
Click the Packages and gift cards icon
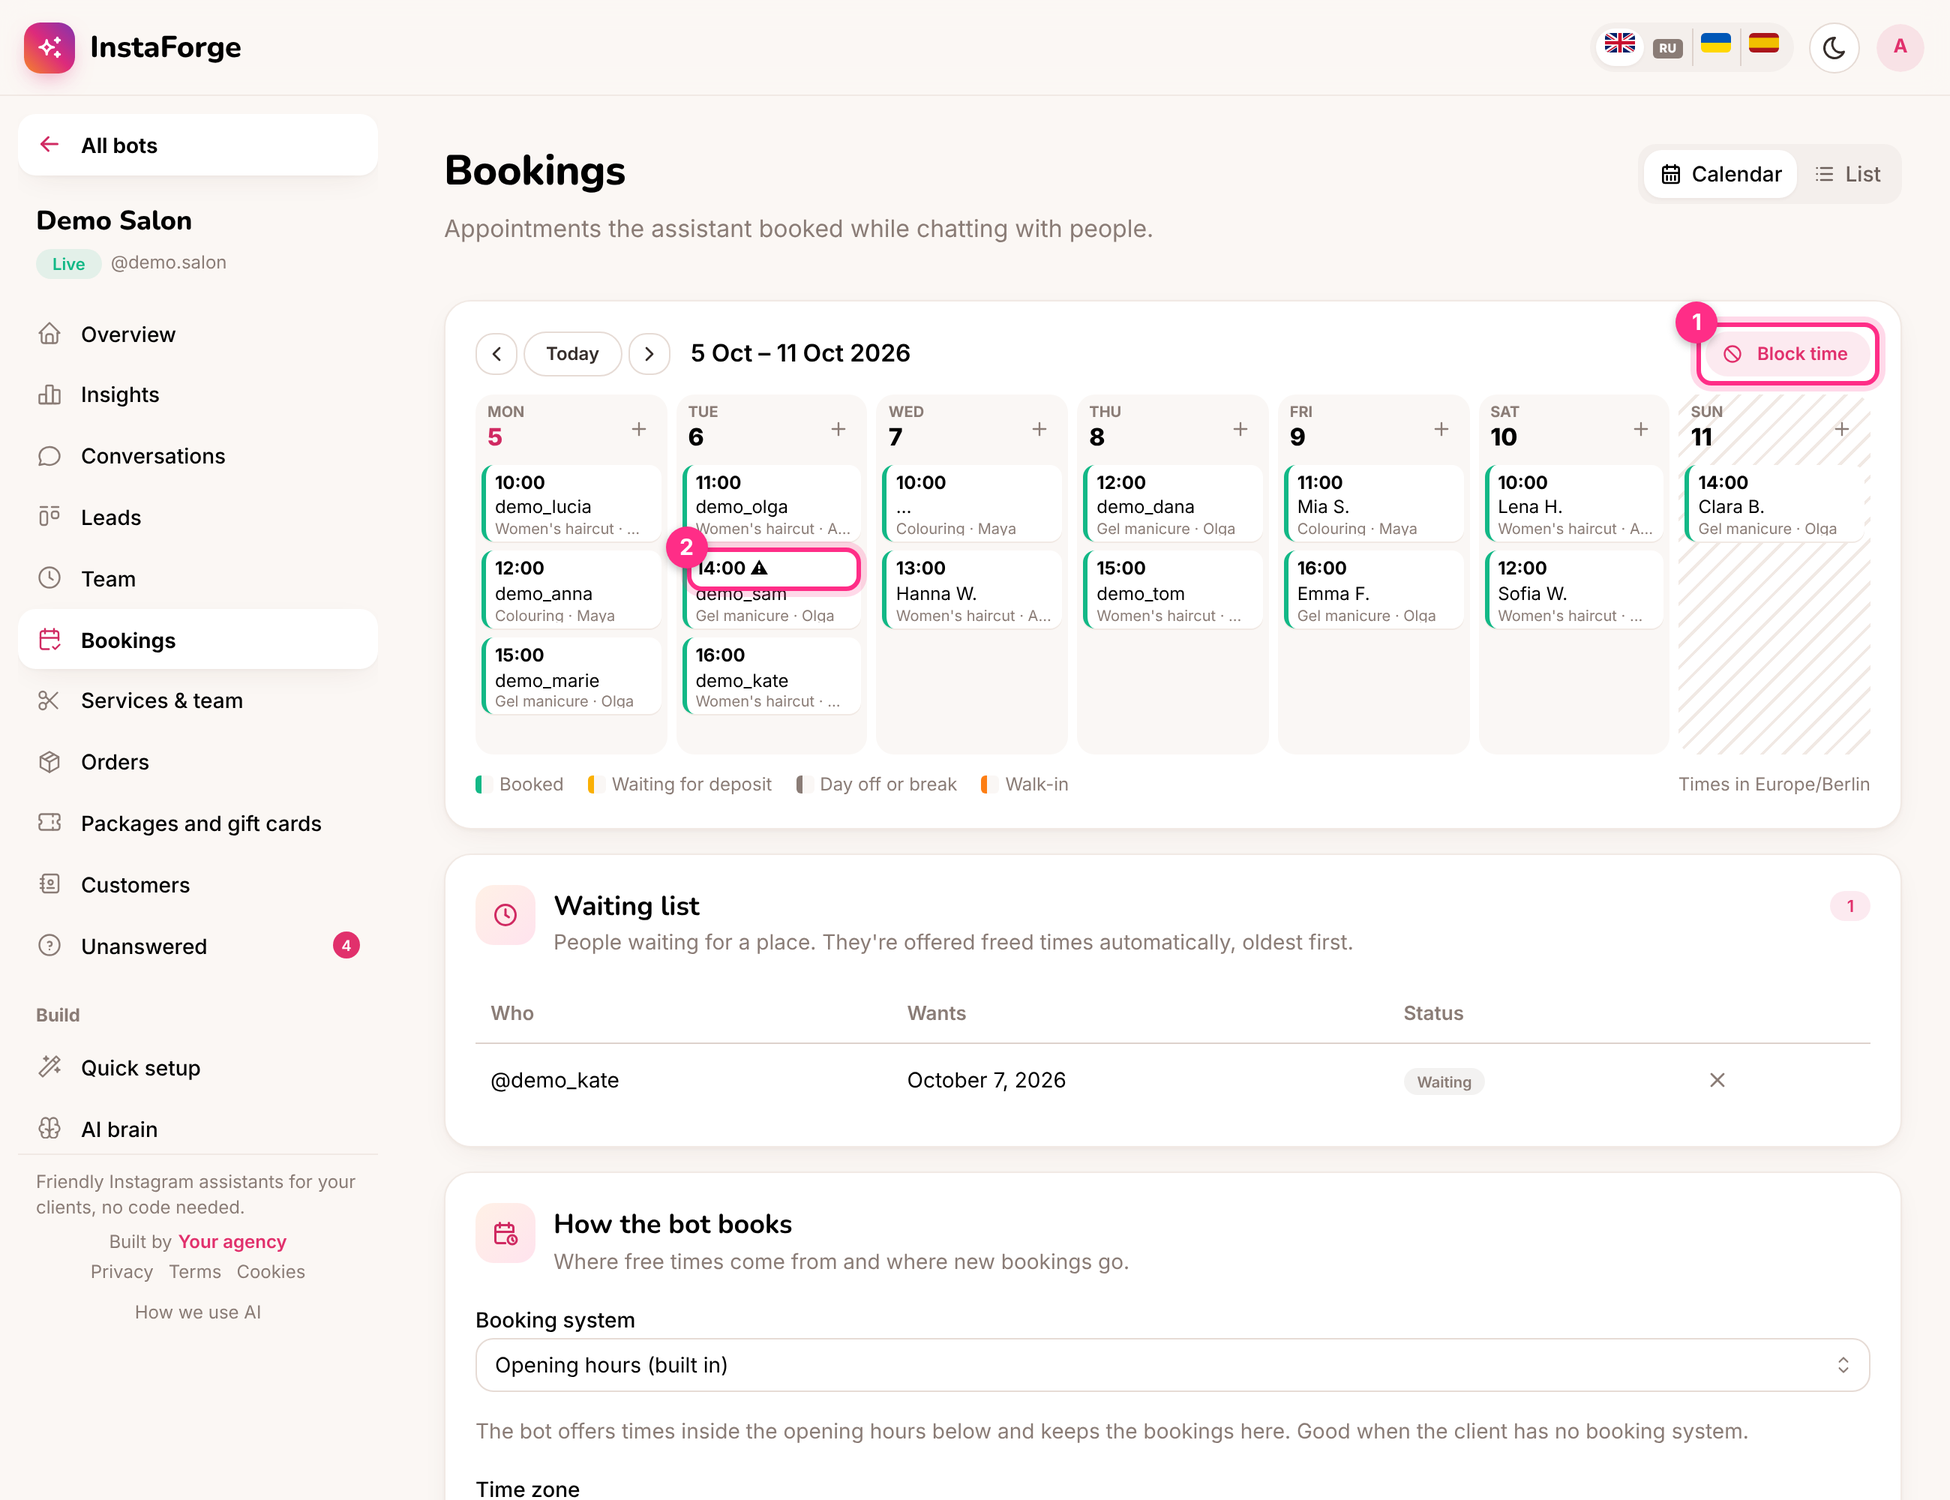(x=49, y=822)
